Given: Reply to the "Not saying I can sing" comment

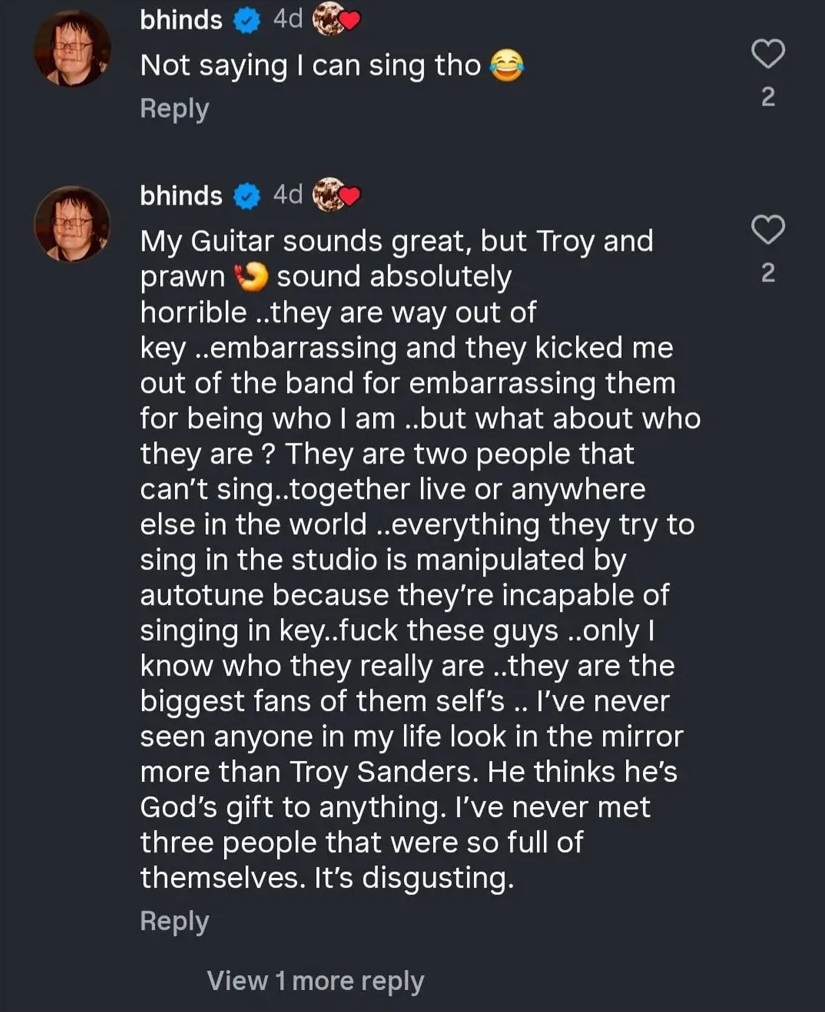Looking at the screenshot, I should [x=174, y=108].
